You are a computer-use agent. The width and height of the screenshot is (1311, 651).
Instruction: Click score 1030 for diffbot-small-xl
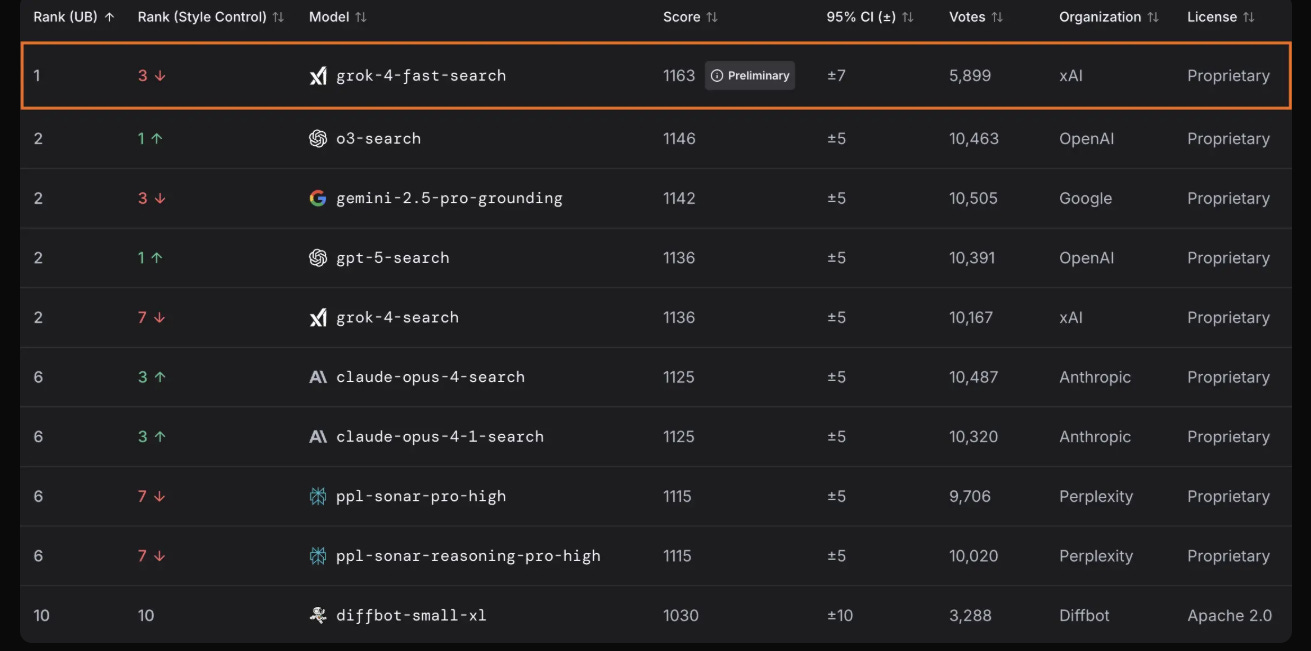(681, 615)
